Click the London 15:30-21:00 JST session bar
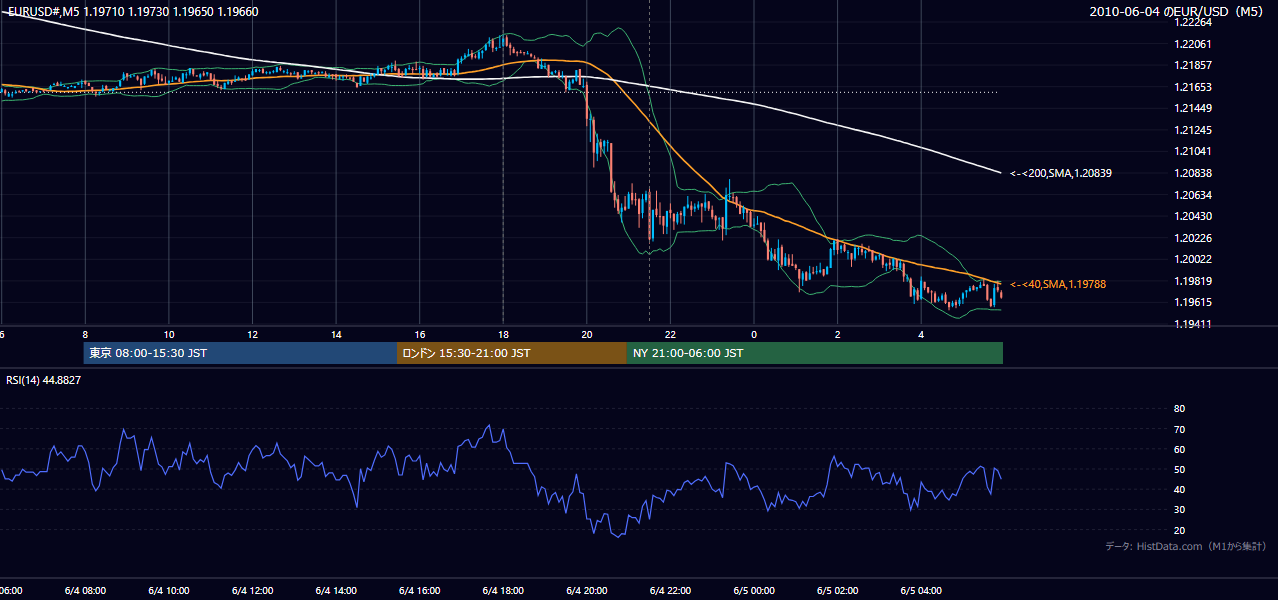This screenshot has height=600, width=1278. point(512,353)
